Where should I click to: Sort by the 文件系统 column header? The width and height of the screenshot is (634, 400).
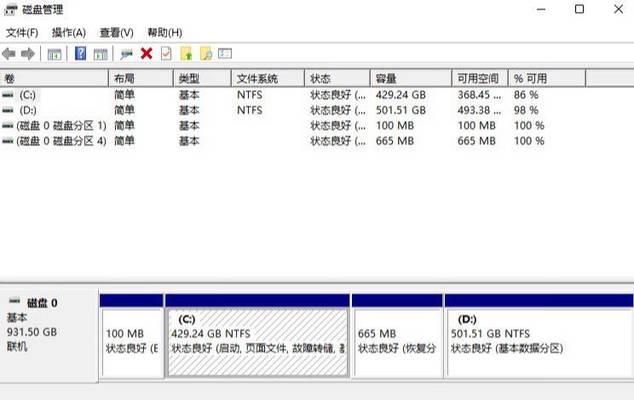click(x=268, y=78)
